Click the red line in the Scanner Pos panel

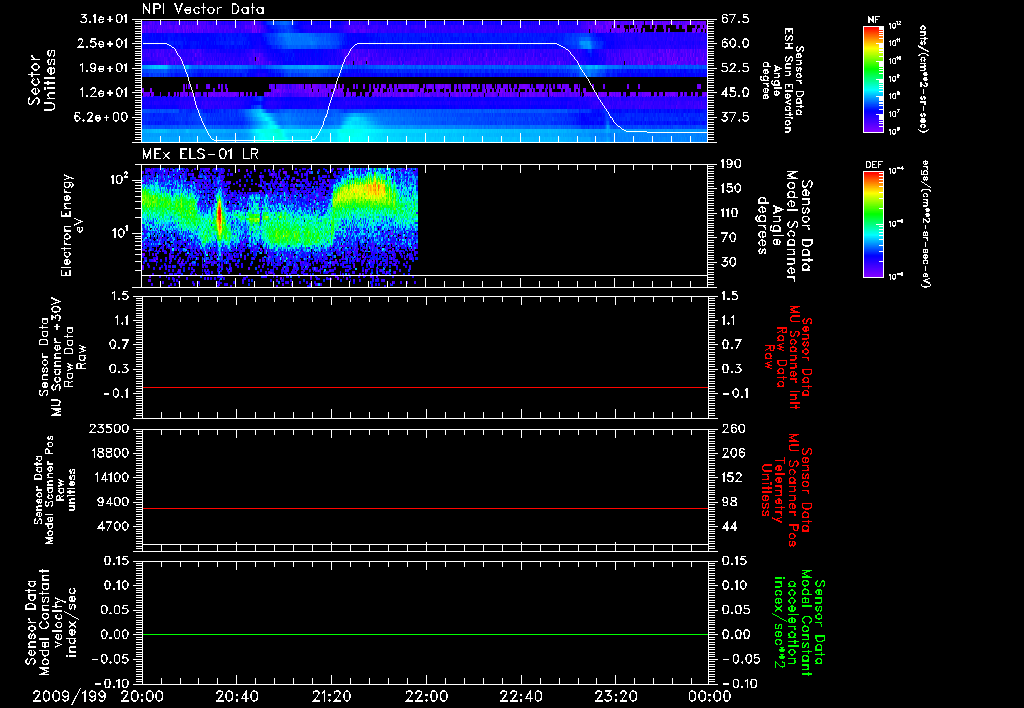tap(425, 508)
